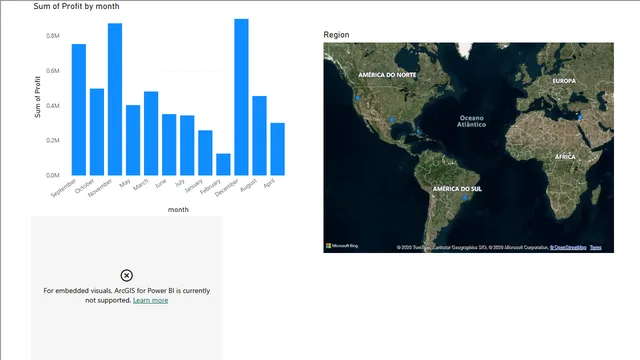The height and width of the screenshot is (360, 640).
Task: Click the 'Sum of Profit' y-axis title
Action: [x=38, y=97]
